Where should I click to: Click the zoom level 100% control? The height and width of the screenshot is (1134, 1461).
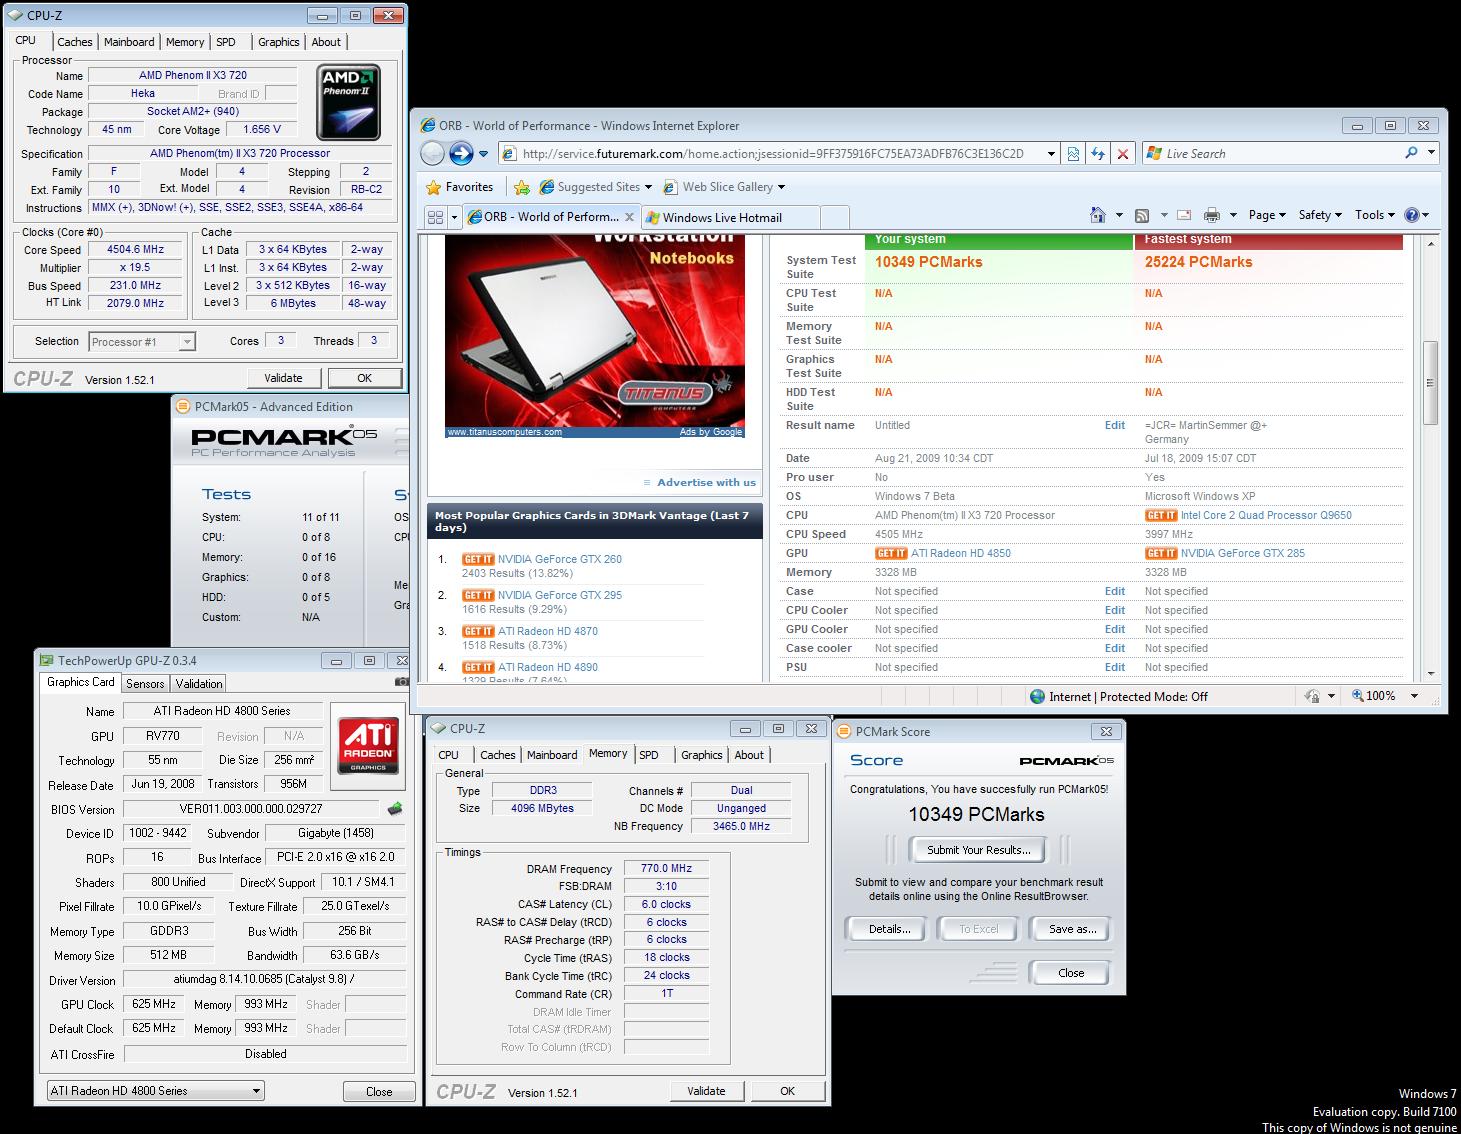pos(1384,696)
